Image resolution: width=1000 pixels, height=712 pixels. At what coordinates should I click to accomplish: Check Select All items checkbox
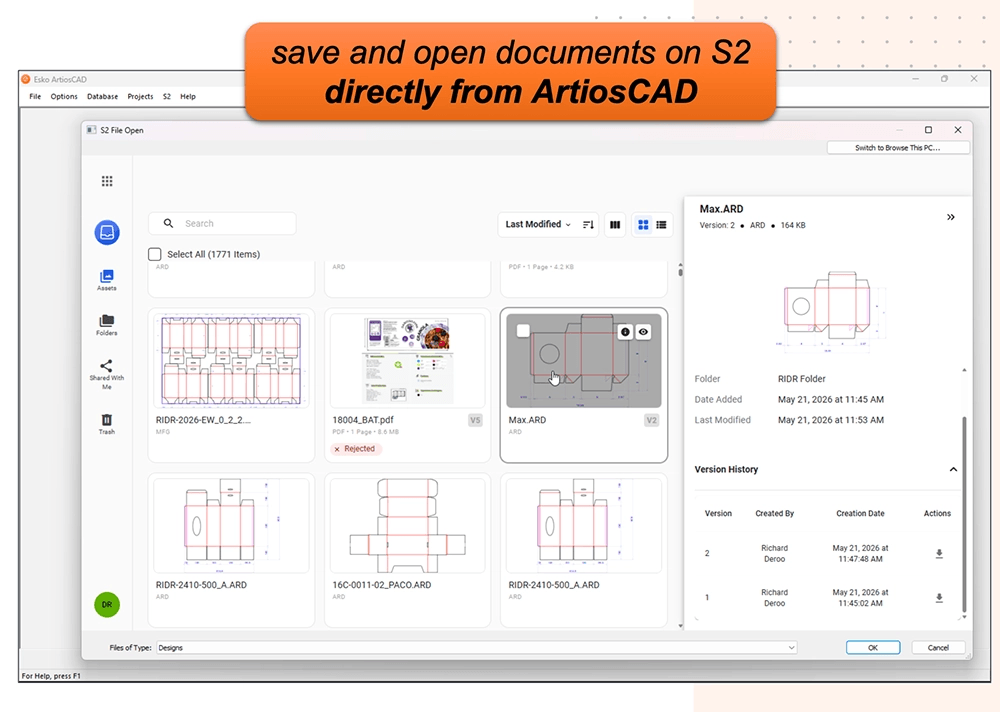(154, 254)
